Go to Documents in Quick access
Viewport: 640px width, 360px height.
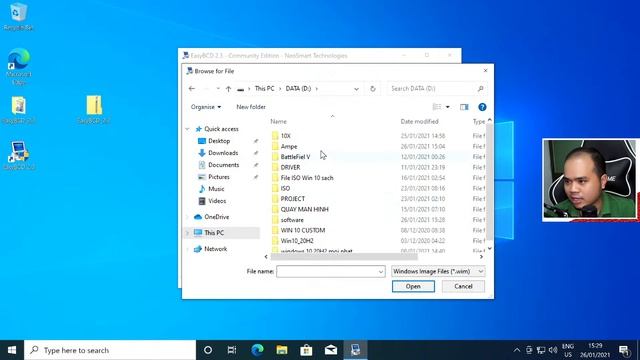point(223,165)
